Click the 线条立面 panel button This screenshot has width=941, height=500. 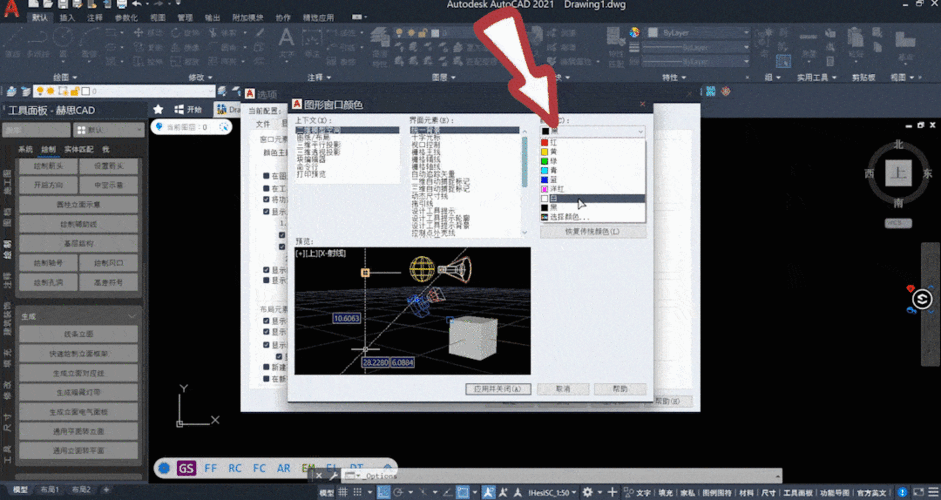click(x=79, y=334)
